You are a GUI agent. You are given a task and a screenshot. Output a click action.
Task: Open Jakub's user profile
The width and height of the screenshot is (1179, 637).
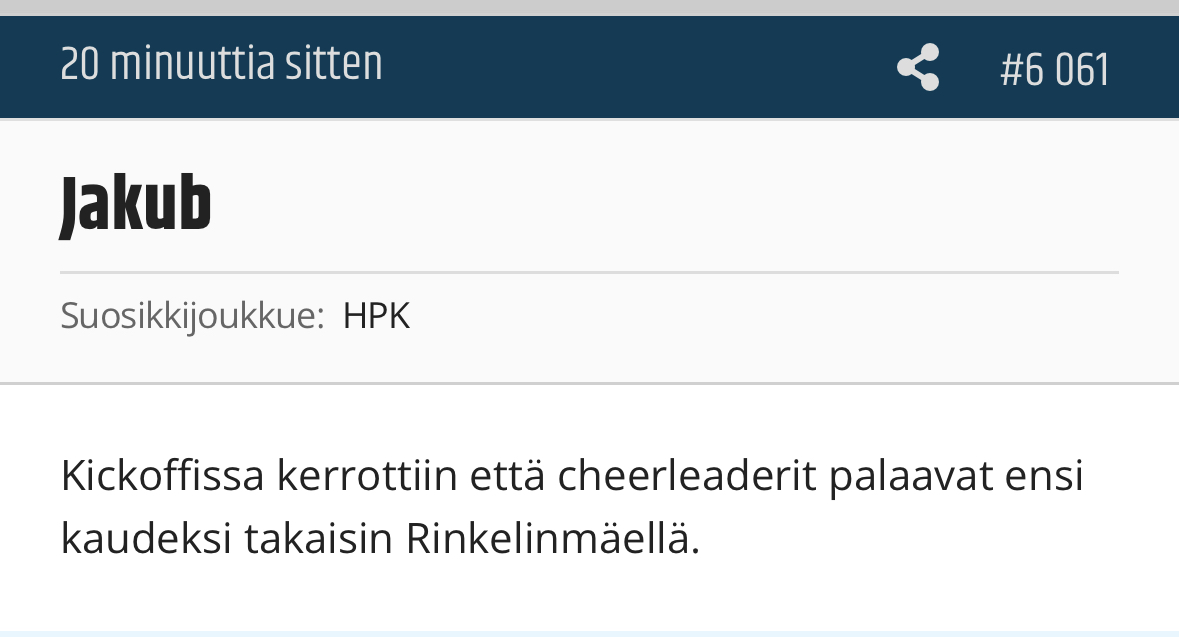[x=136, y=205]
